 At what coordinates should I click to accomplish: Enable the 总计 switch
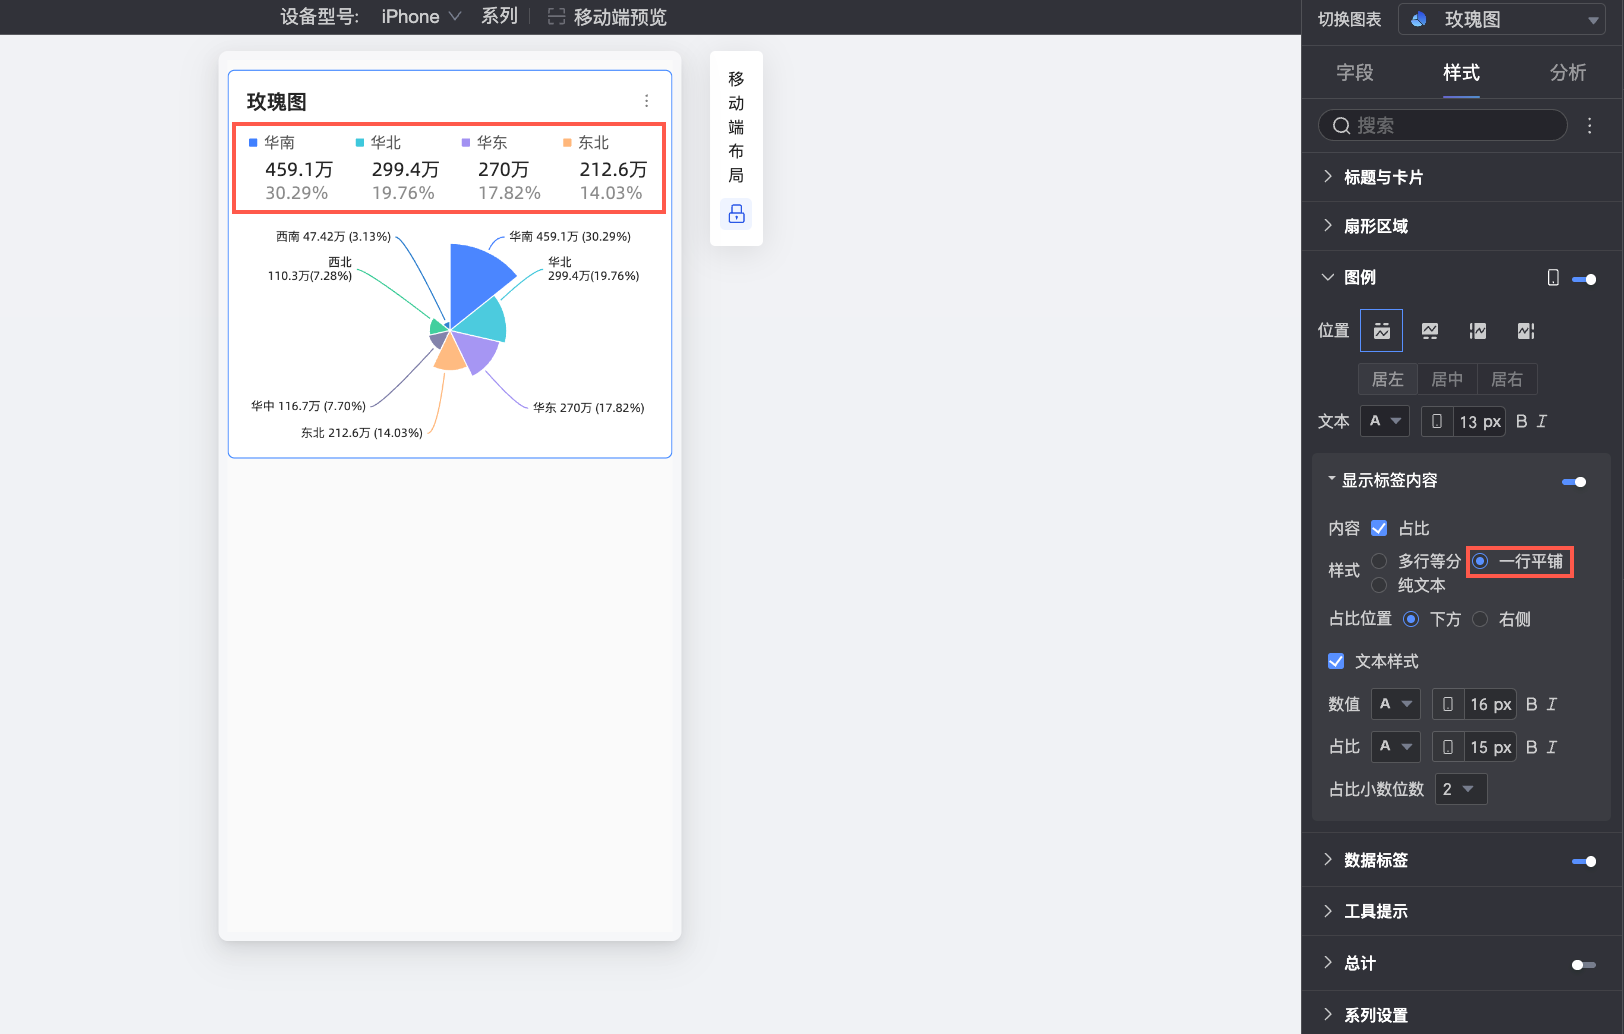[x=1584, y=965]
